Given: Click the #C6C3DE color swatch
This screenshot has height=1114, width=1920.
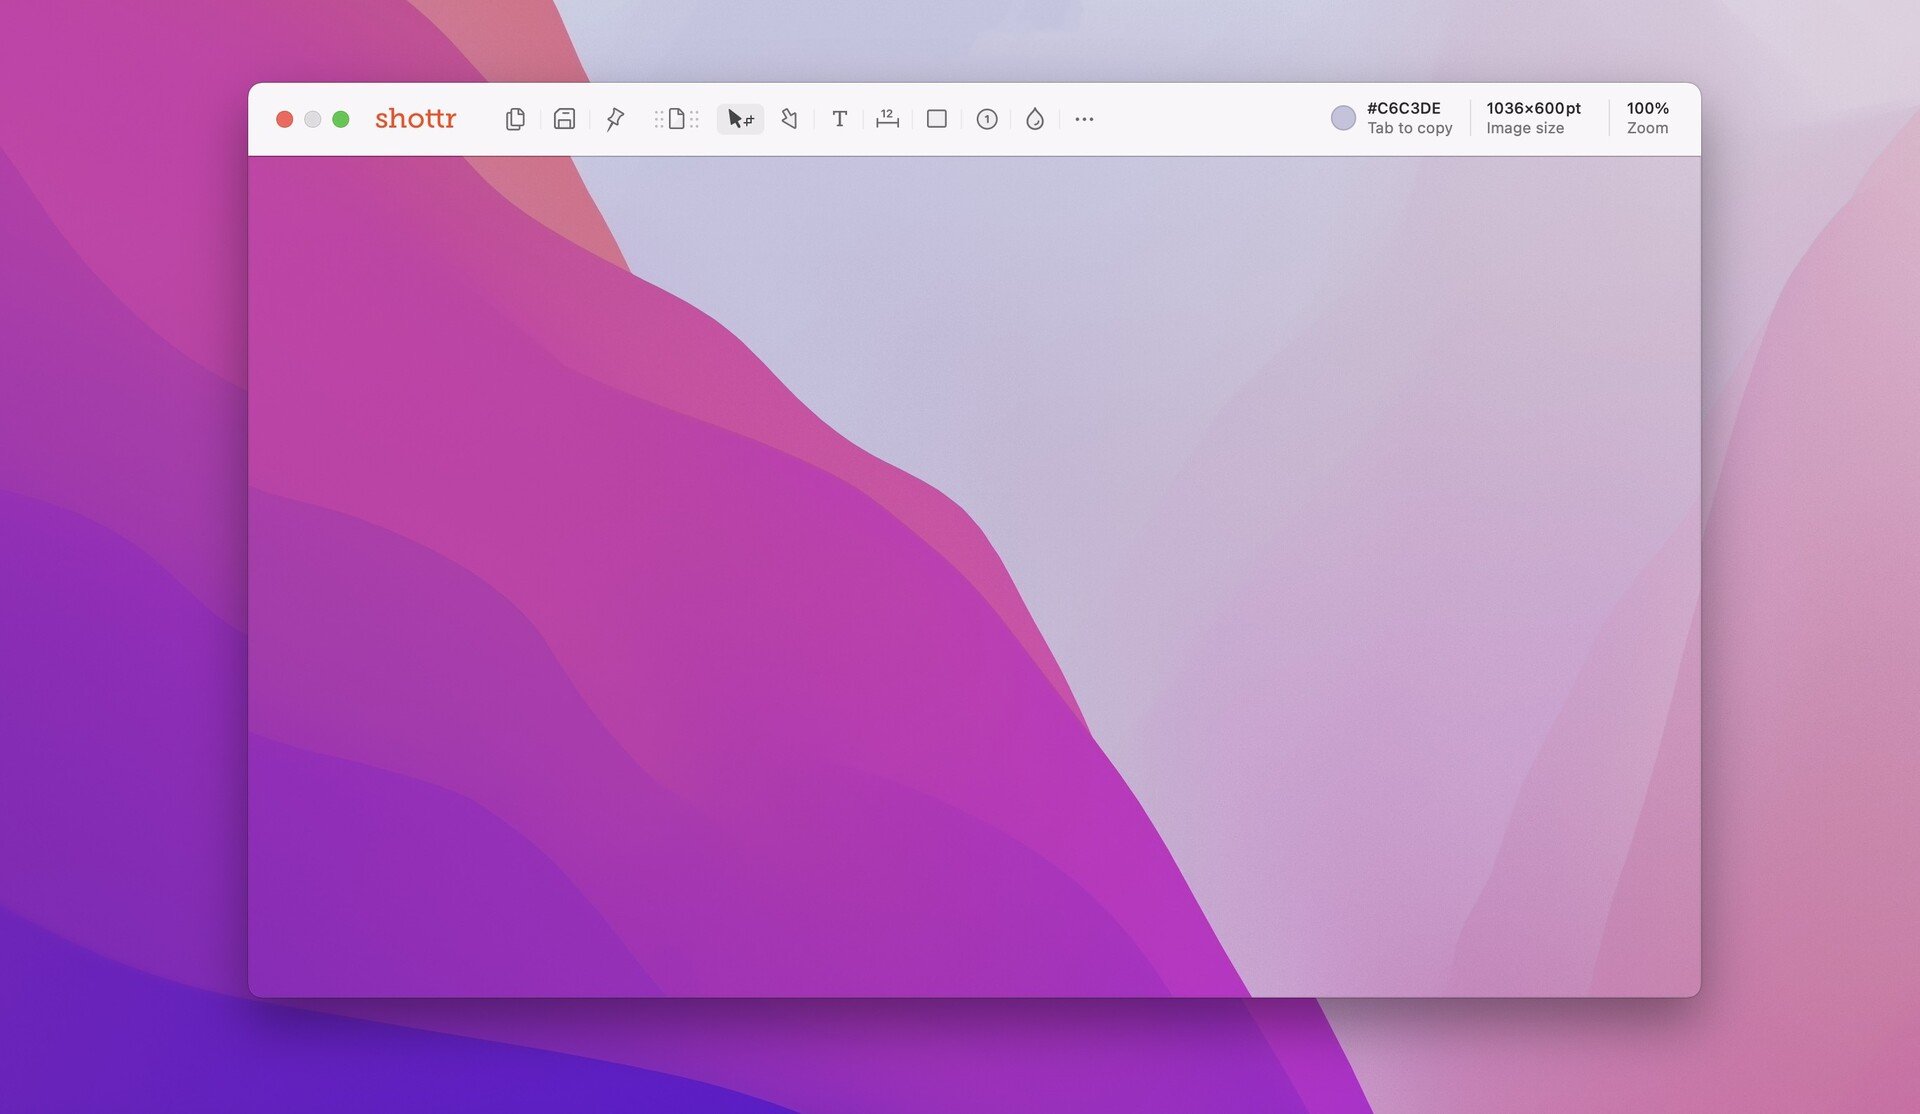Looking at the screenshot, I should click(x=1343, y=118).
